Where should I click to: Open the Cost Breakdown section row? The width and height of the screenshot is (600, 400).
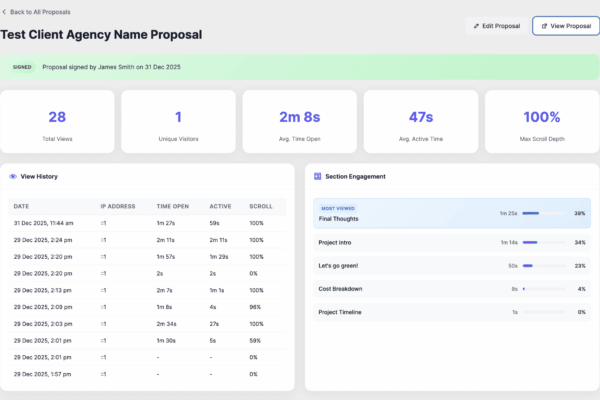point(451,289)
